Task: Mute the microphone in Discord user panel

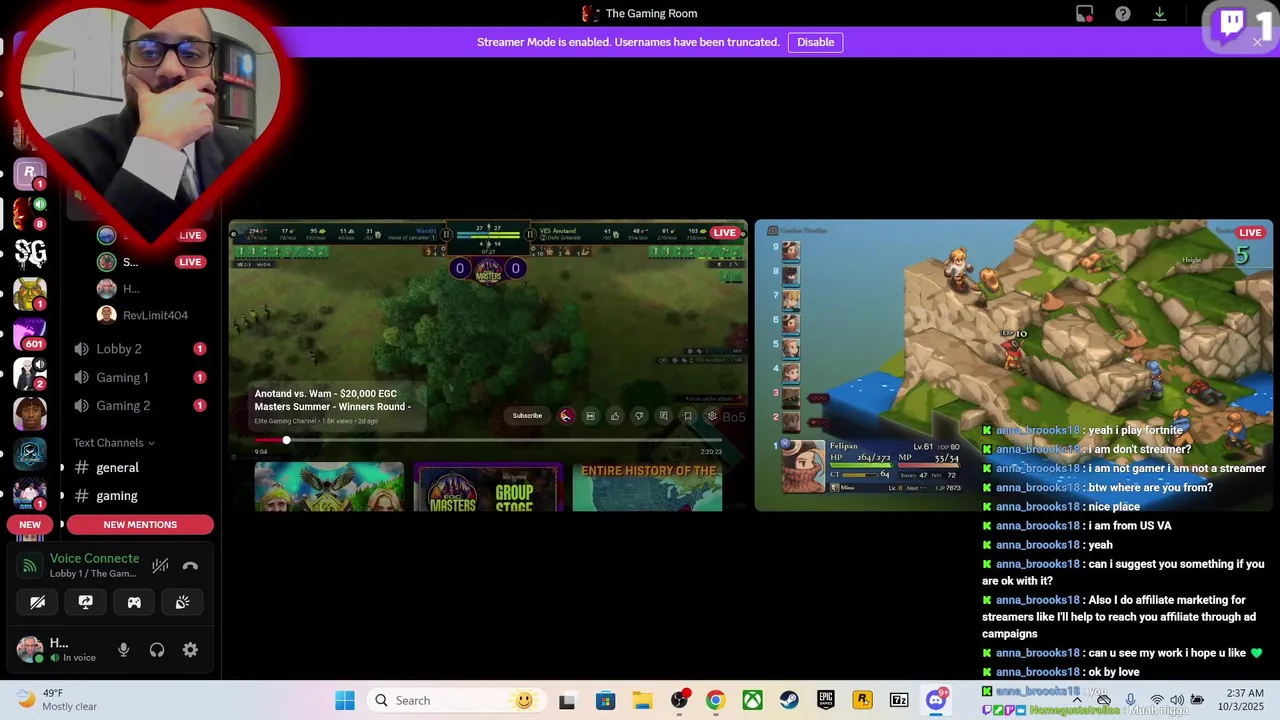Action: [123, 650]
